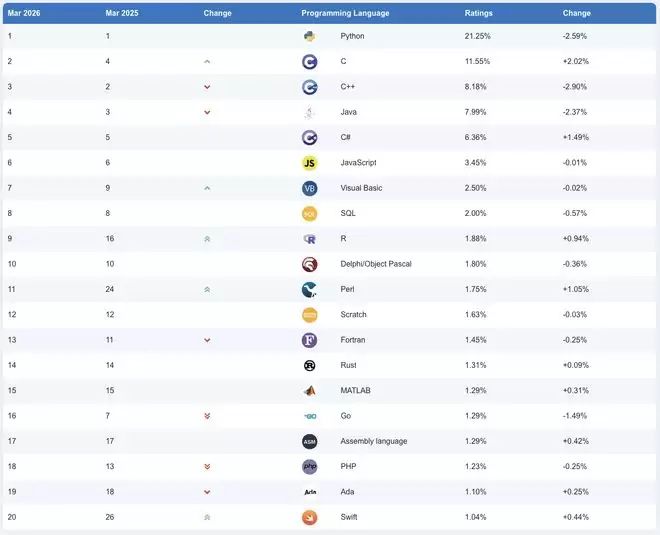This screenshot has height=535, width=660.
Task: Click the Rust gear logo icon
Action: point(310,365)
